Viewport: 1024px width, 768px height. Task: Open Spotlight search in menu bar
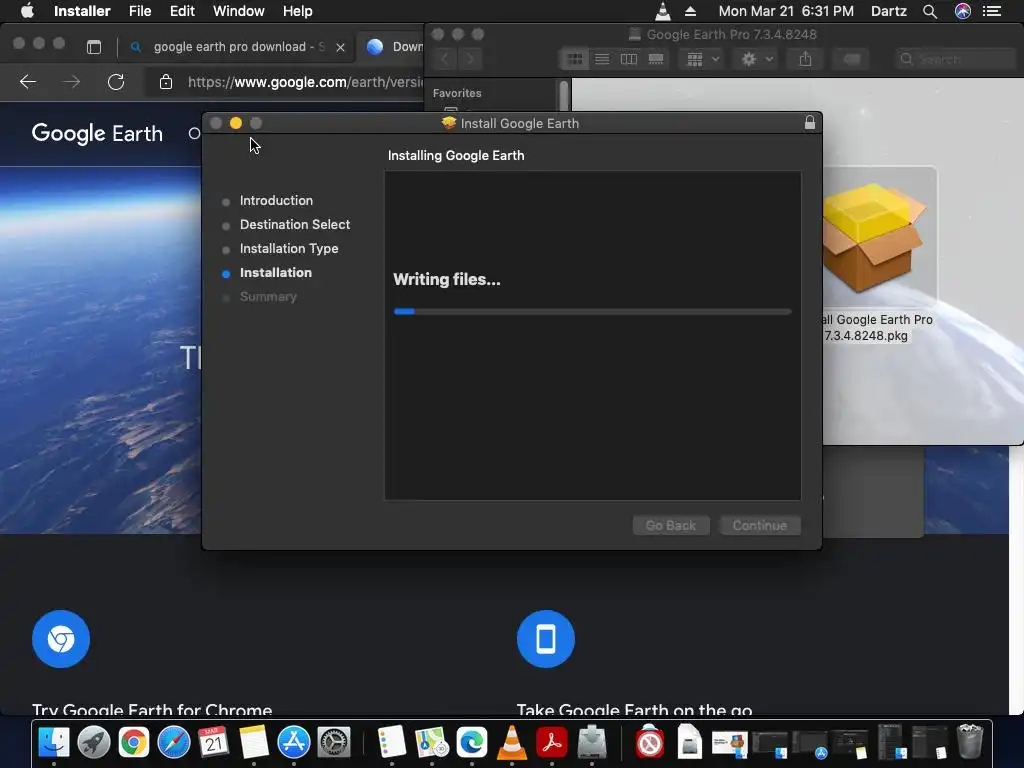pos(930,11)
